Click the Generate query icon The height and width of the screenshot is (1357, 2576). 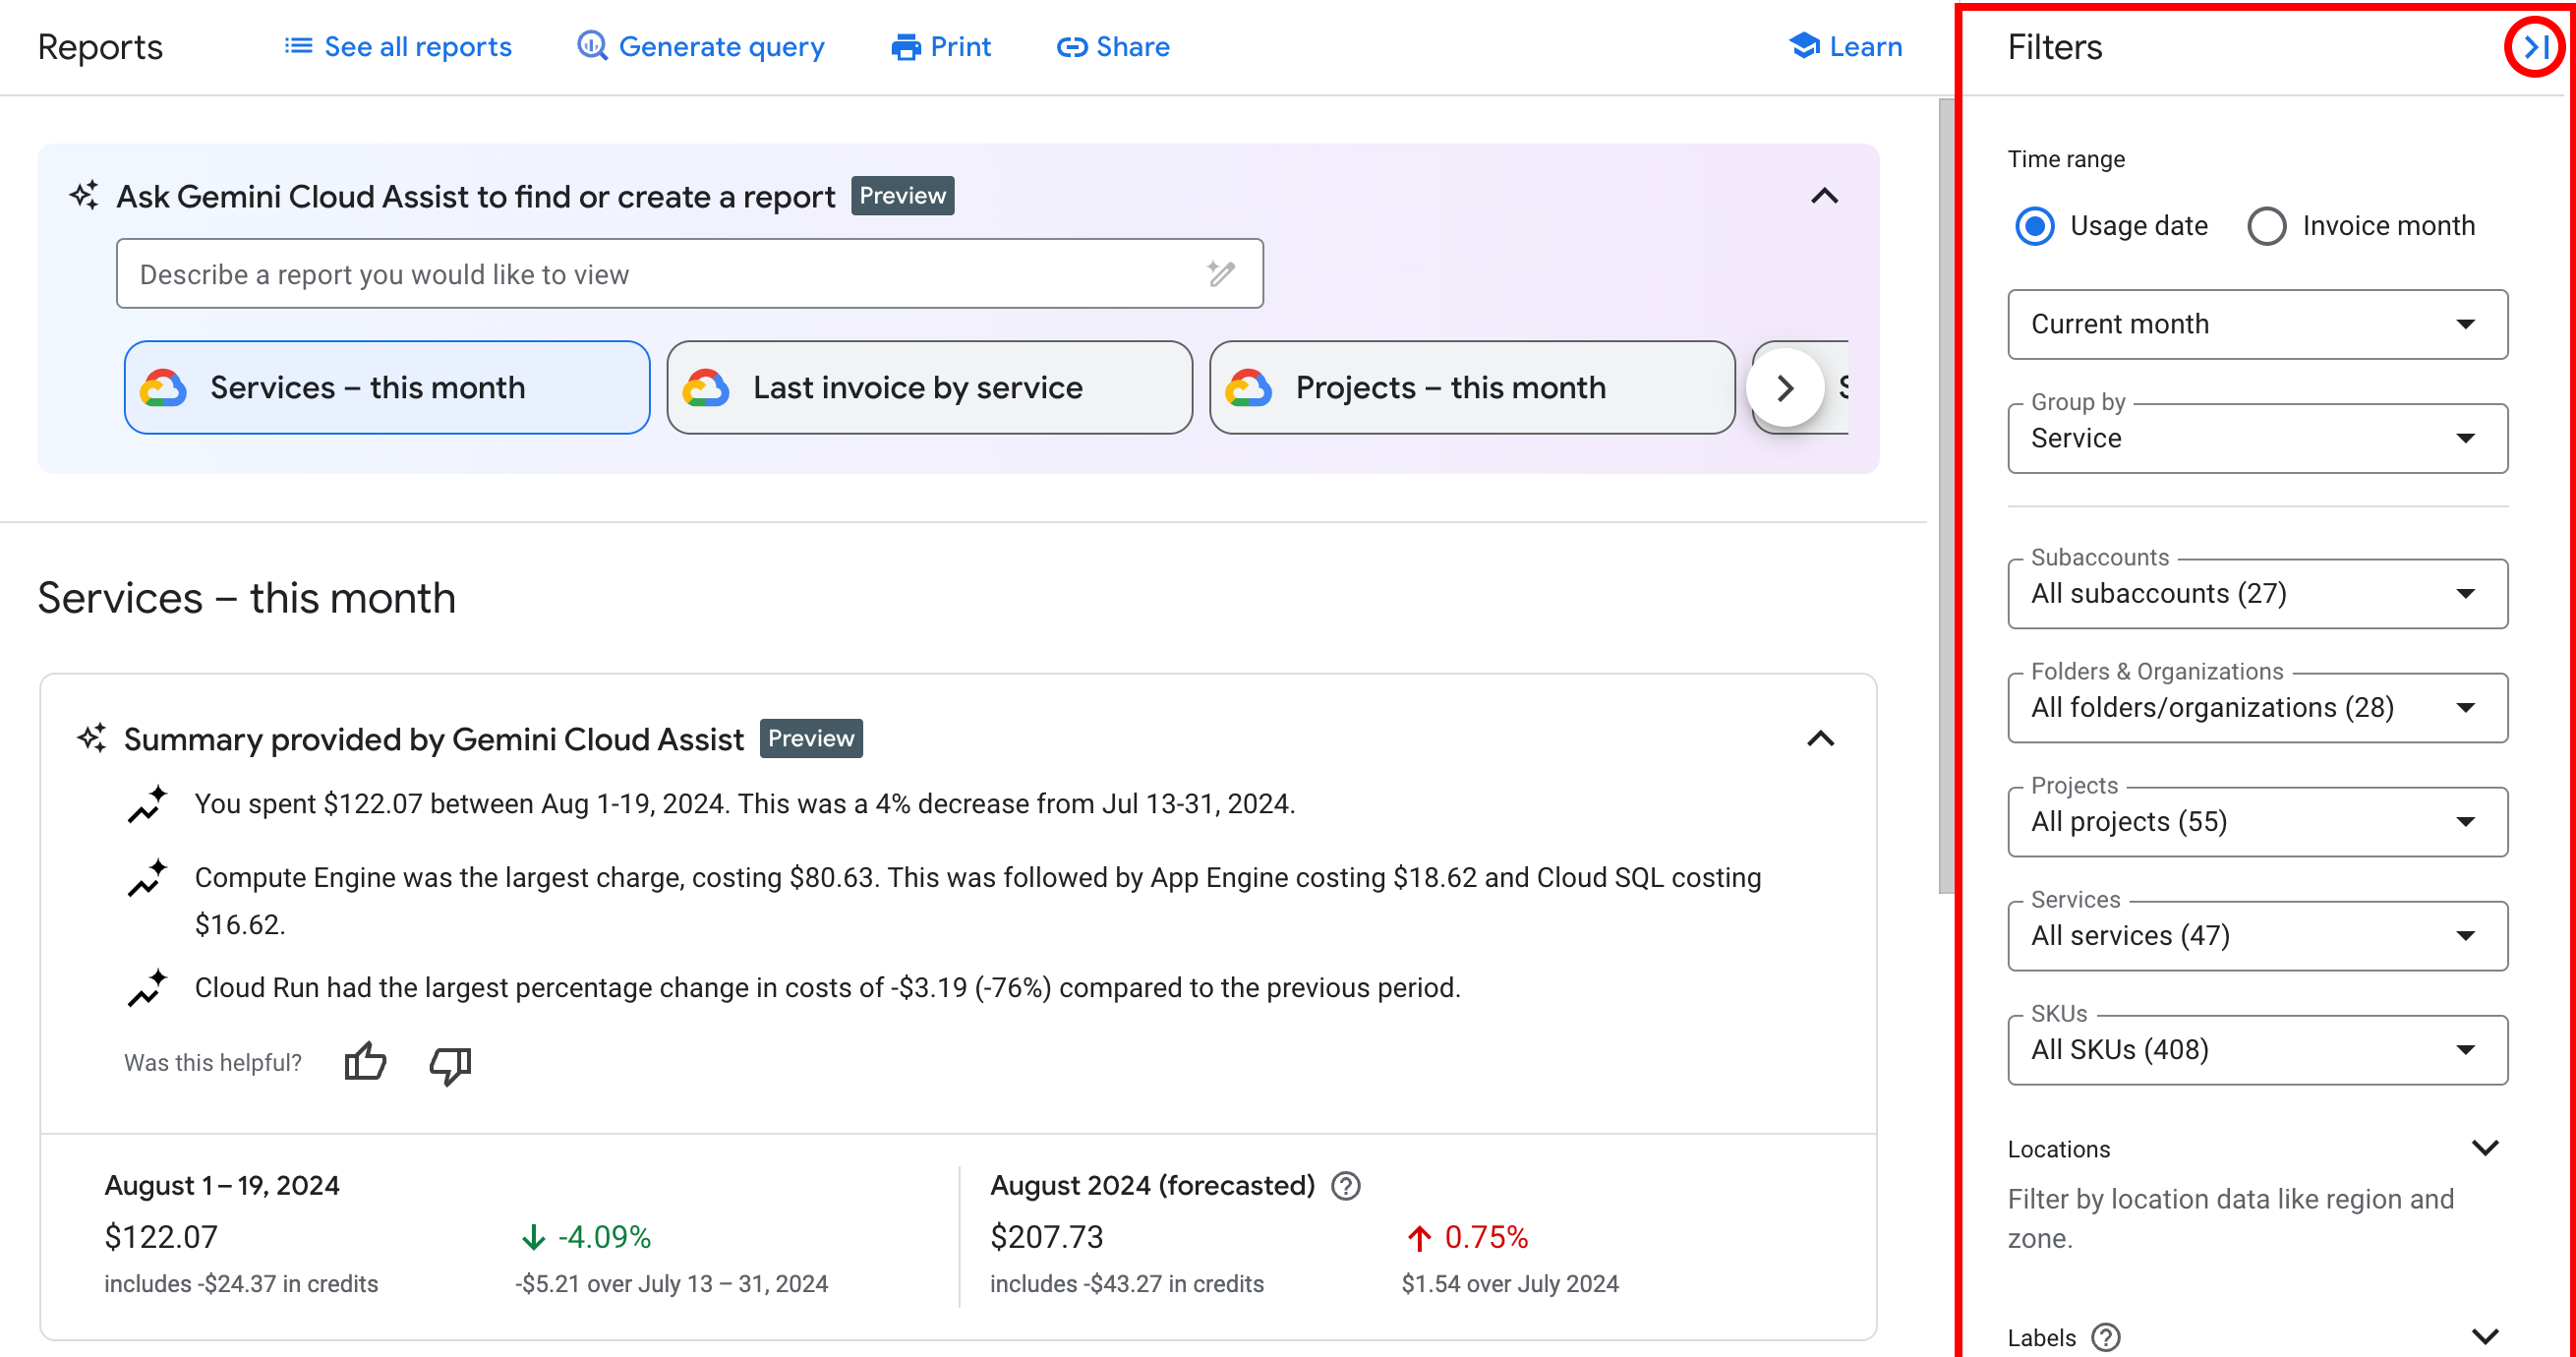[x=595, y=46]
